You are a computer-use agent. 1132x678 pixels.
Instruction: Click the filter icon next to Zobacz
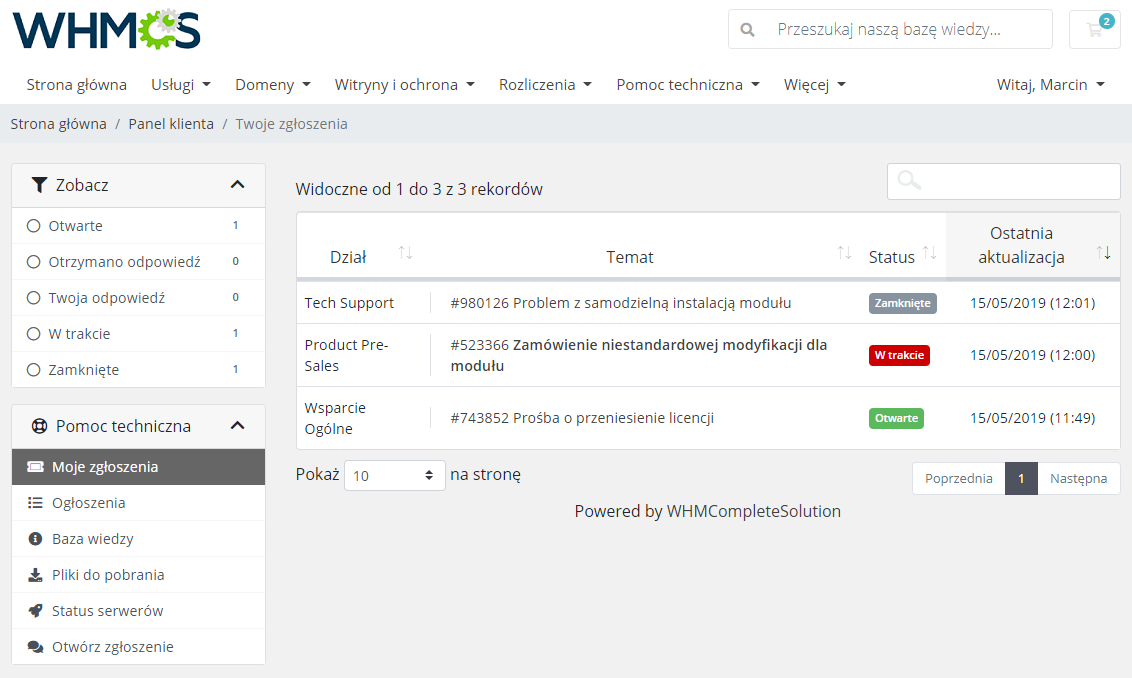pyautogui.click(x=39, y=185)
